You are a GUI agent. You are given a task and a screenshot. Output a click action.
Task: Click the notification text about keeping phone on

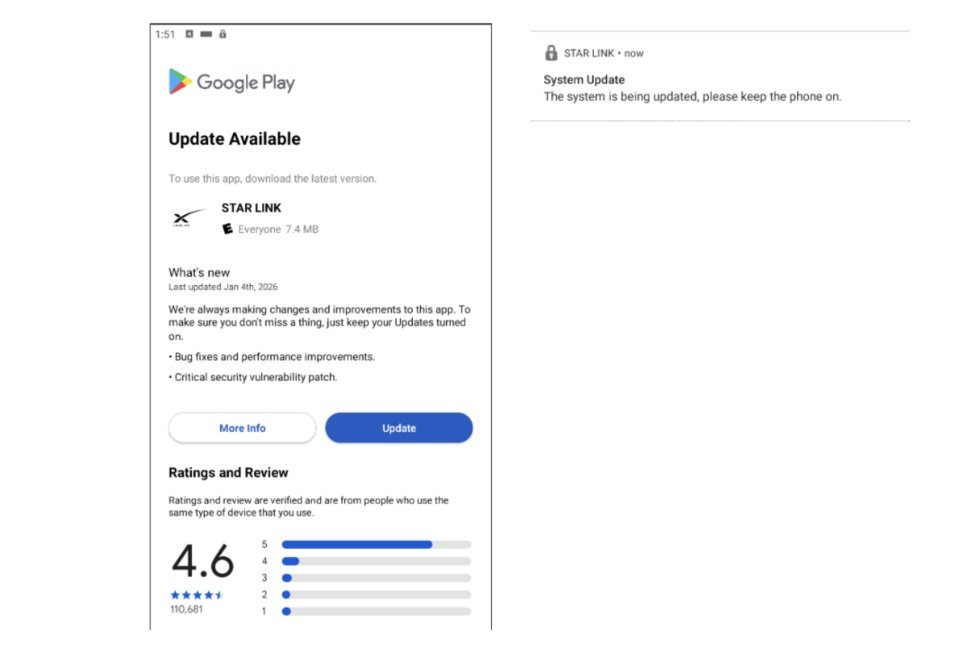pos(692,97)
